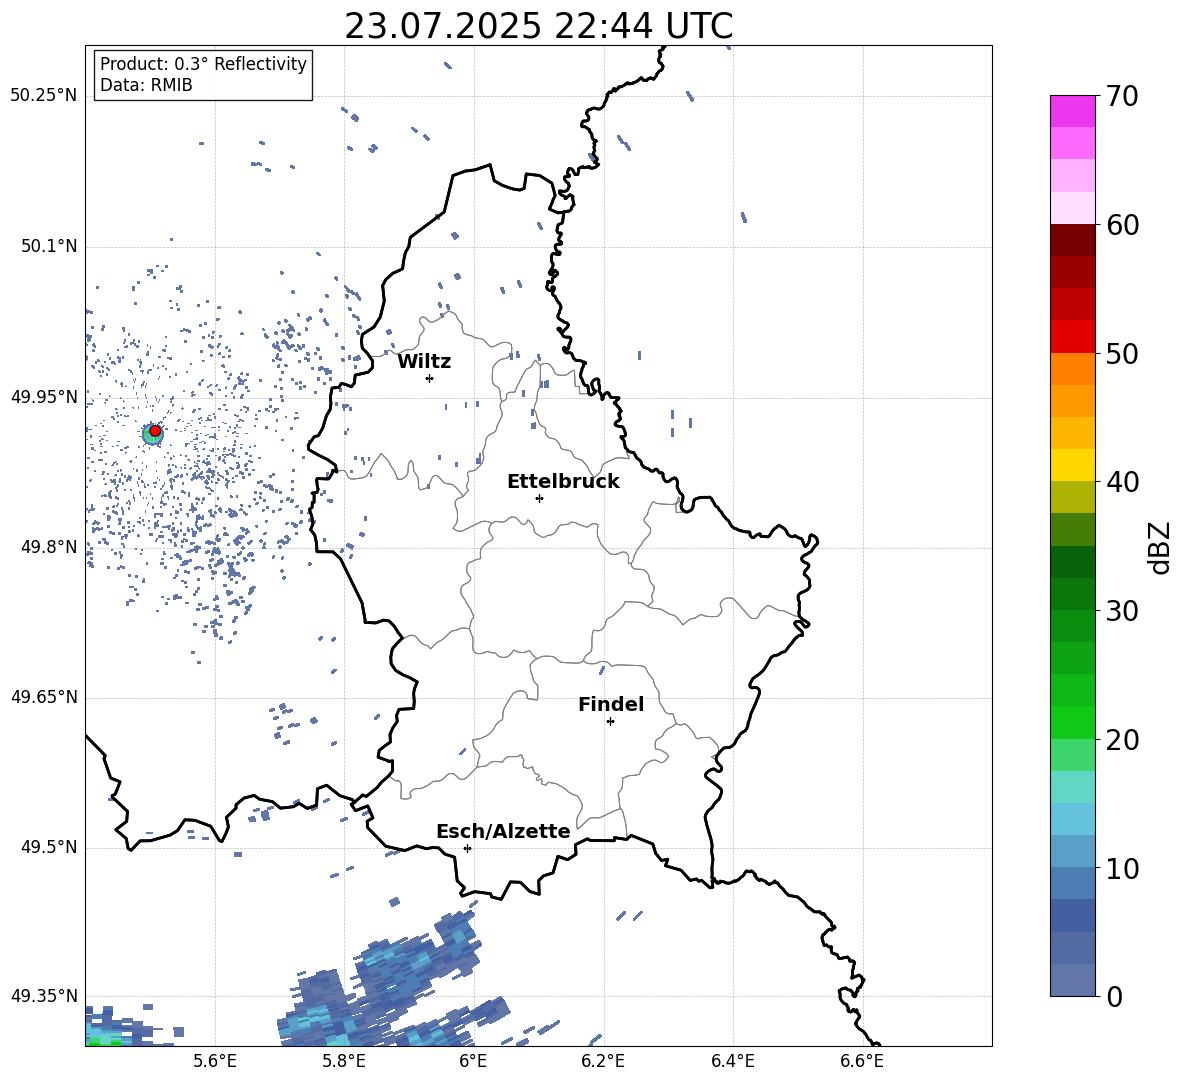
Task: Click the Wiltz station cross marker
Action: click(429, 378)
